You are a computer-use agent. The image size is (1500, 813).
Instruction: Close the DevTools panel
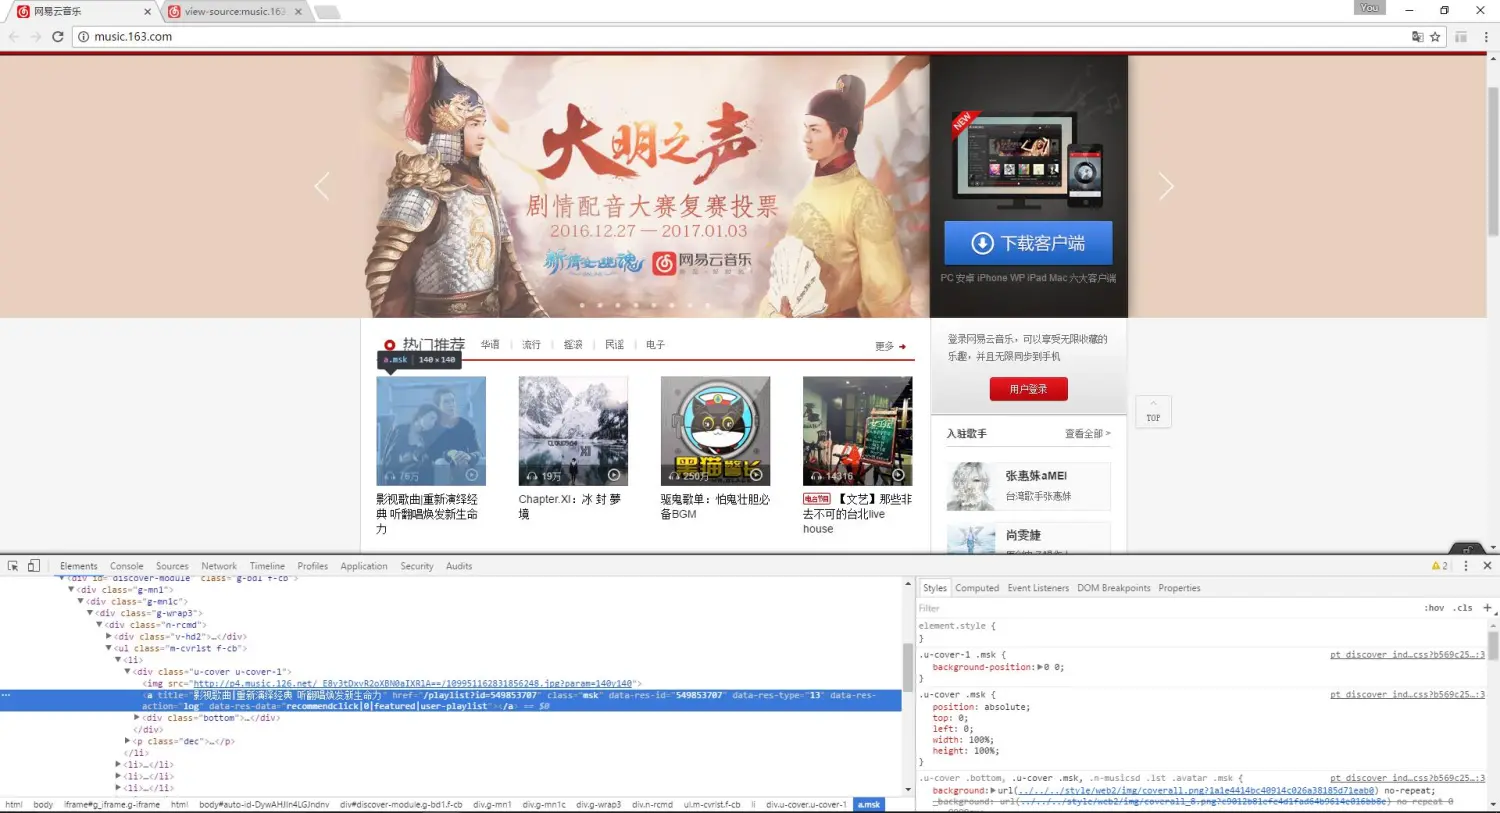(x=1487, y=565)
